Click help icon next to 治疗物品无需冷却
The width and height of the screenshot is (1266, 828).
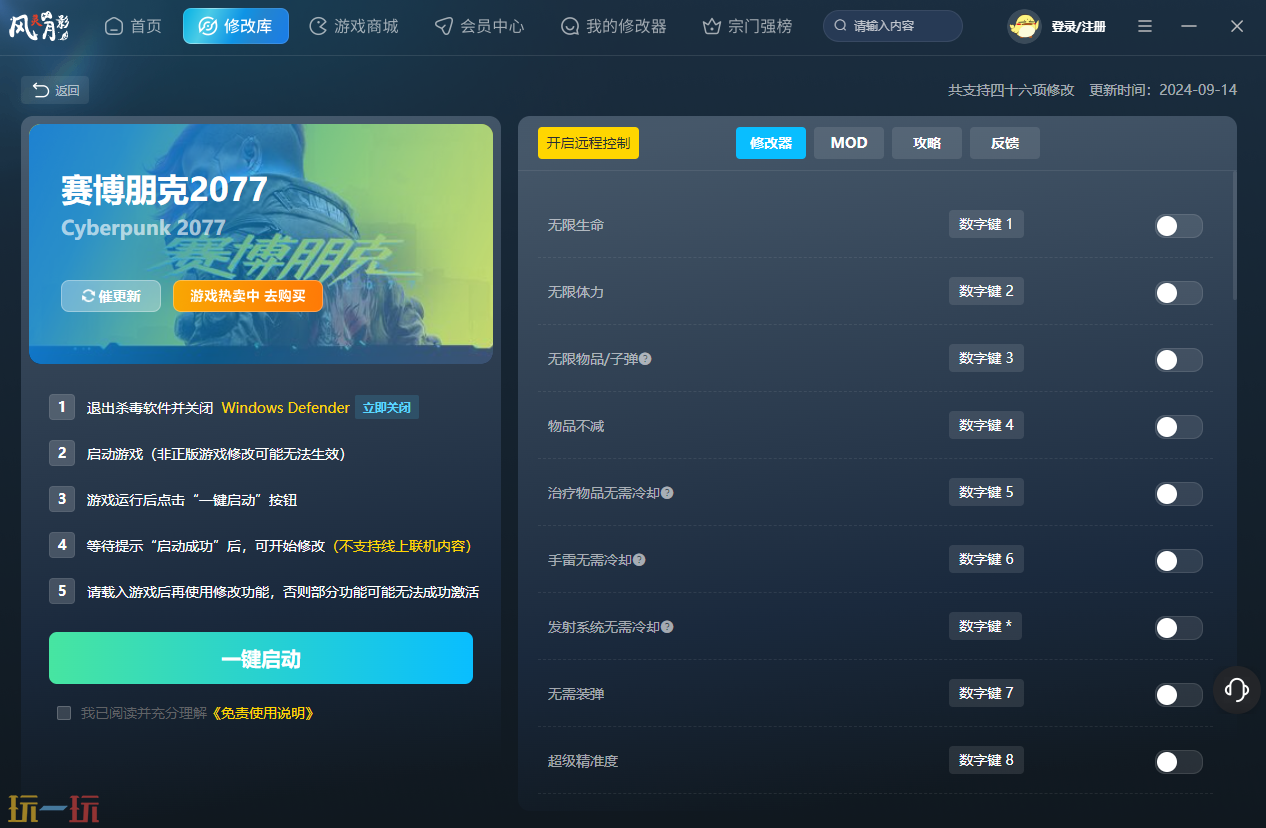click(667, 492)
